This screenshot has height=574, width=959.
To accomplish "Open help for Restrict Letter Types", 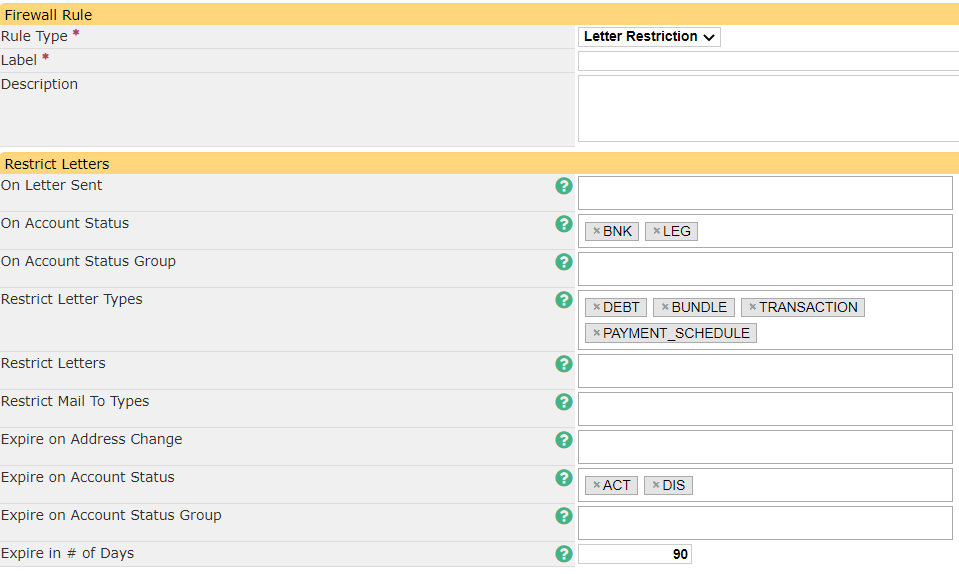I will pos(564,300).
